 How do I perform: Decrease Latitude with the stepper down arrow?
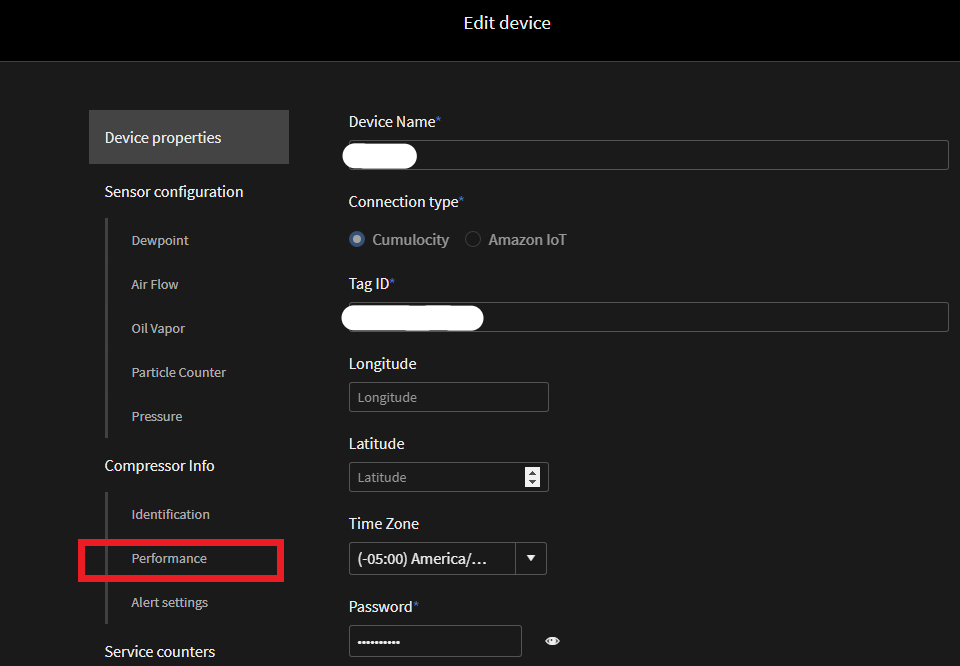[x=533, y=482]
